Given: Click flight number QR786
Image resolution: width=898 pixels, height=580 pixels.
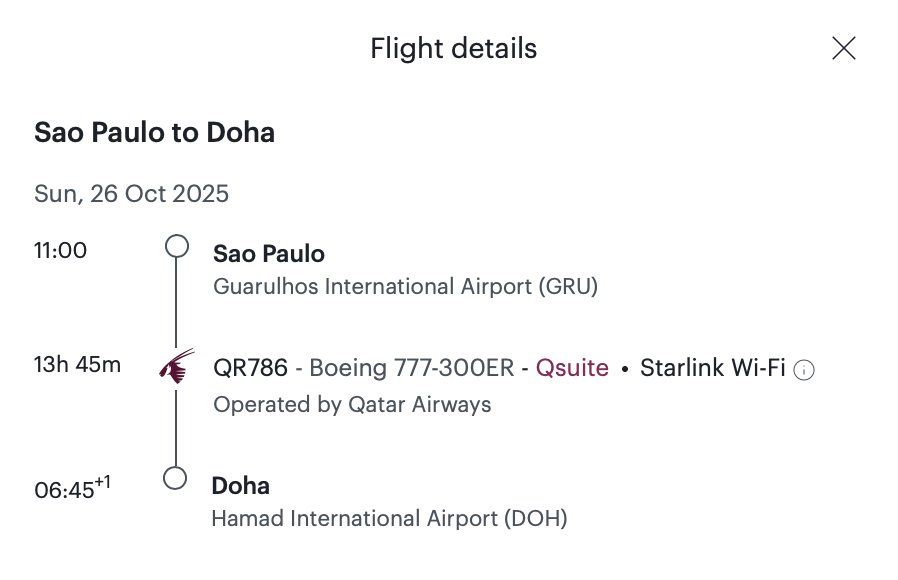Looking at the screenshot, I should [250, 368].
